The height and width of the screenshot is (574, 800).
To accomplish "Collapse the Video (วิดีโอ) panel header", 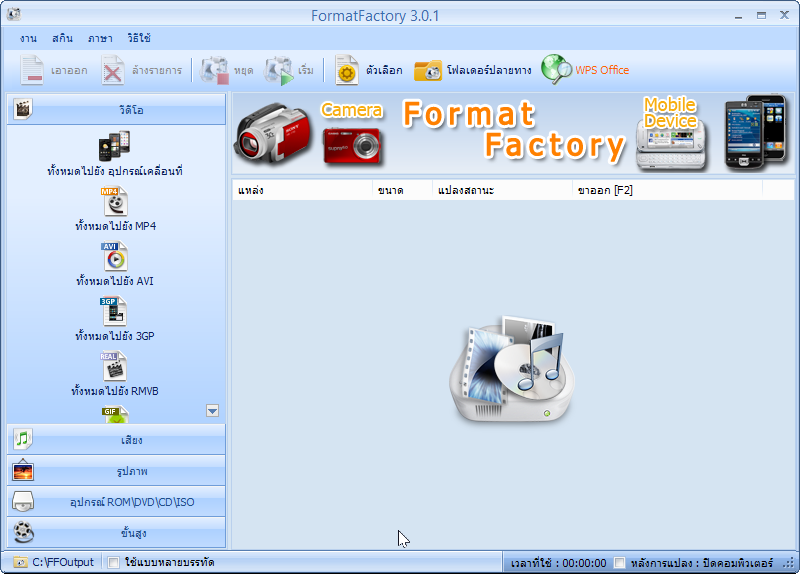I will (x=116, y=109).
